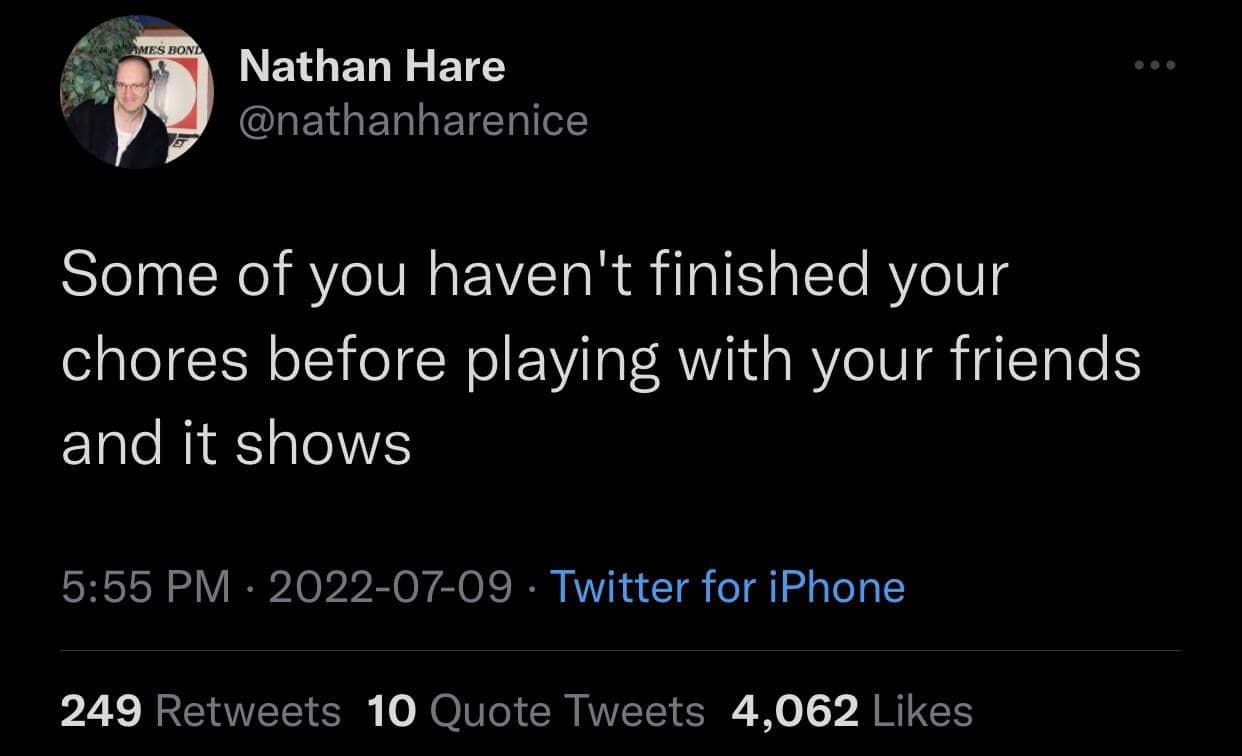Screen dimensions: 1242x756
Task: Click the 4,062 like count number
Action: tap(795, 711)
